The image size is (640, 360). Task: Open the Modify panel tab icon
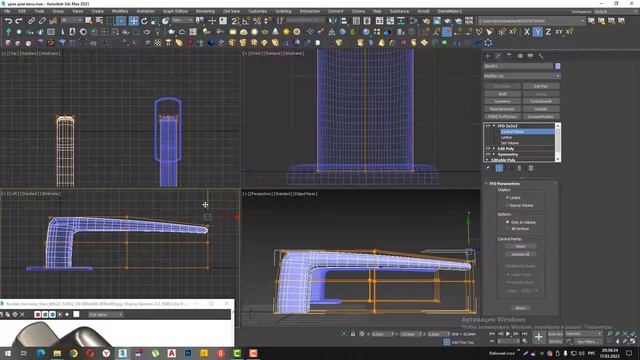[498, 56]
